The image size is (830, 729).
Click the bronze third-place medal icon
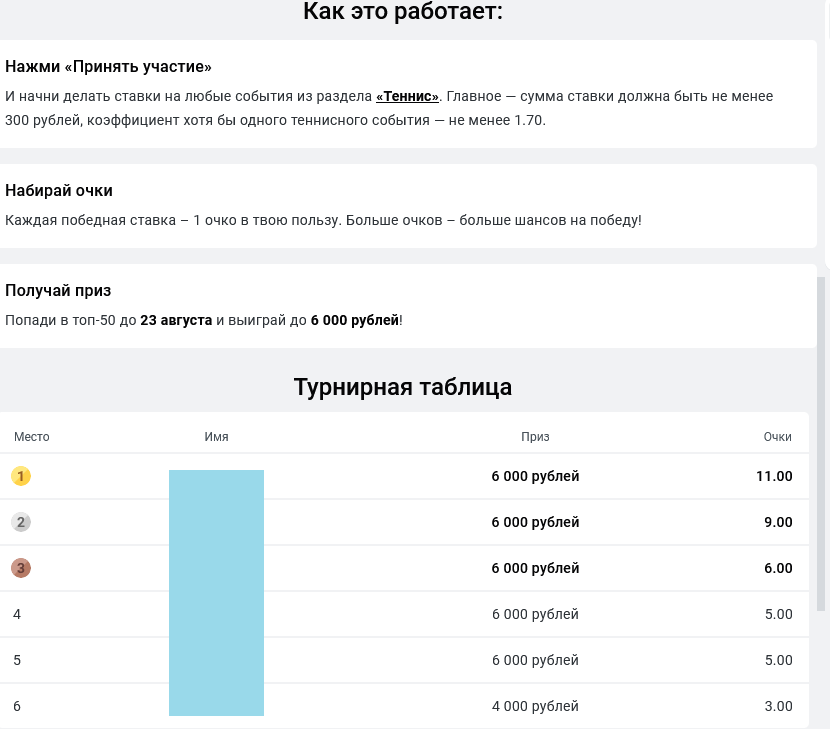21,568
